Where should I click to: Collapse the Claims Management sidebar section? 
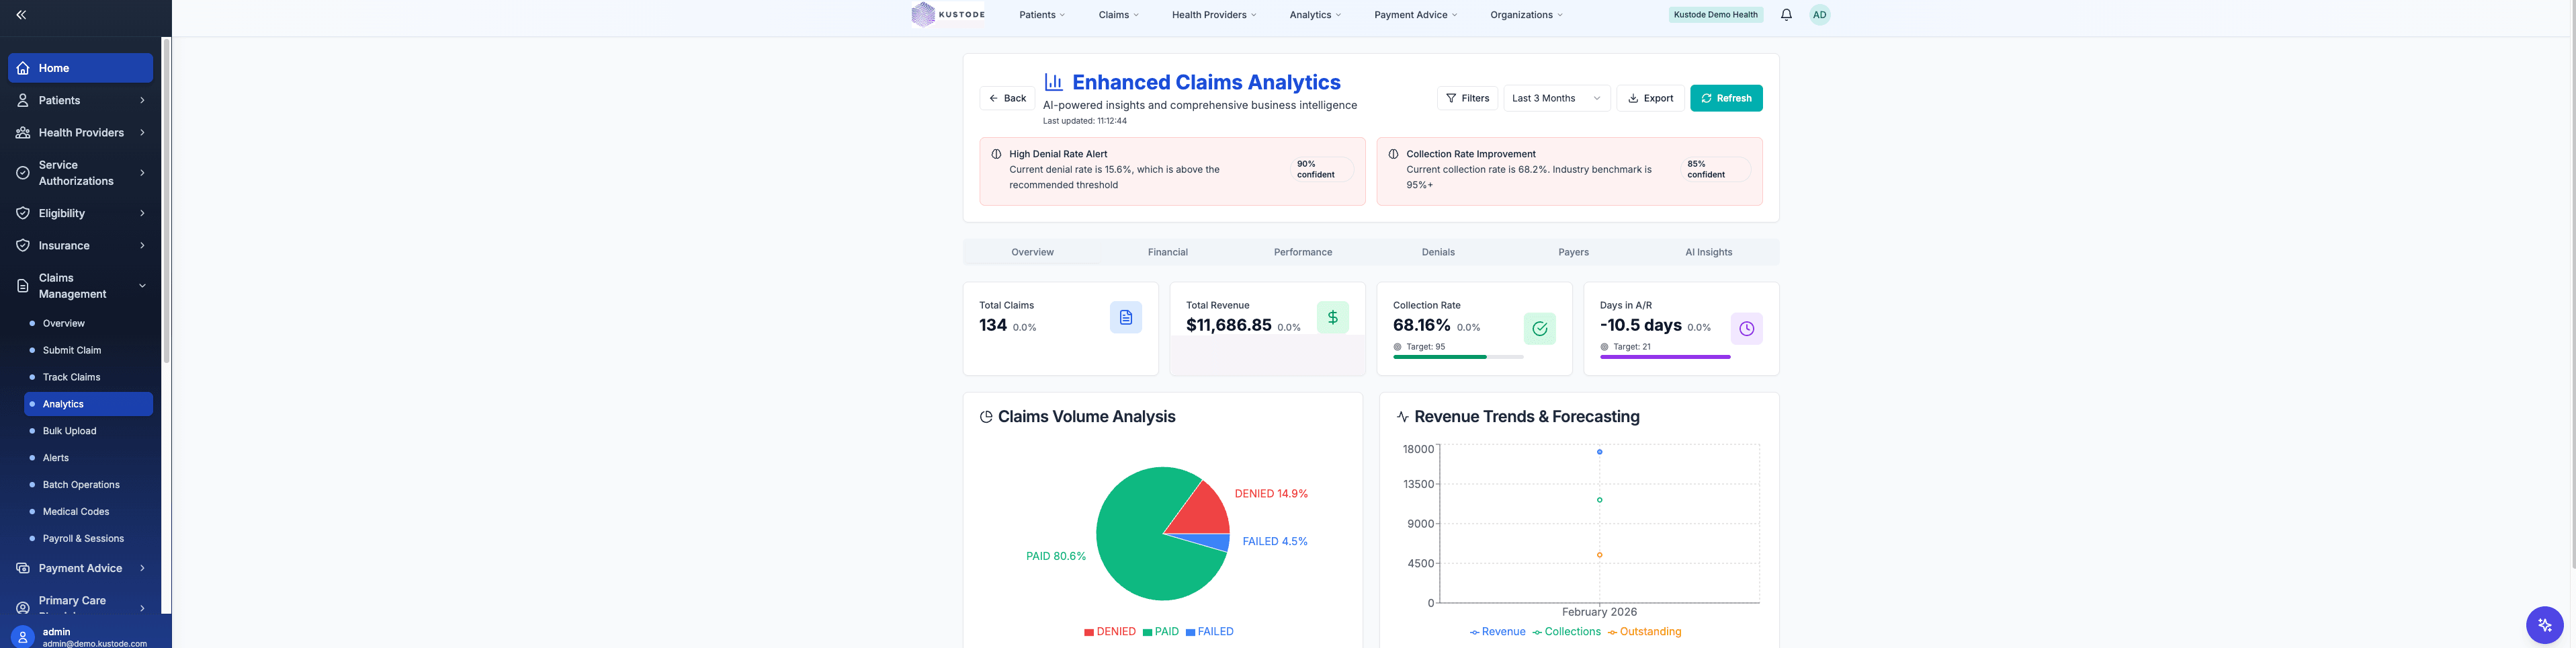[80, 285]
